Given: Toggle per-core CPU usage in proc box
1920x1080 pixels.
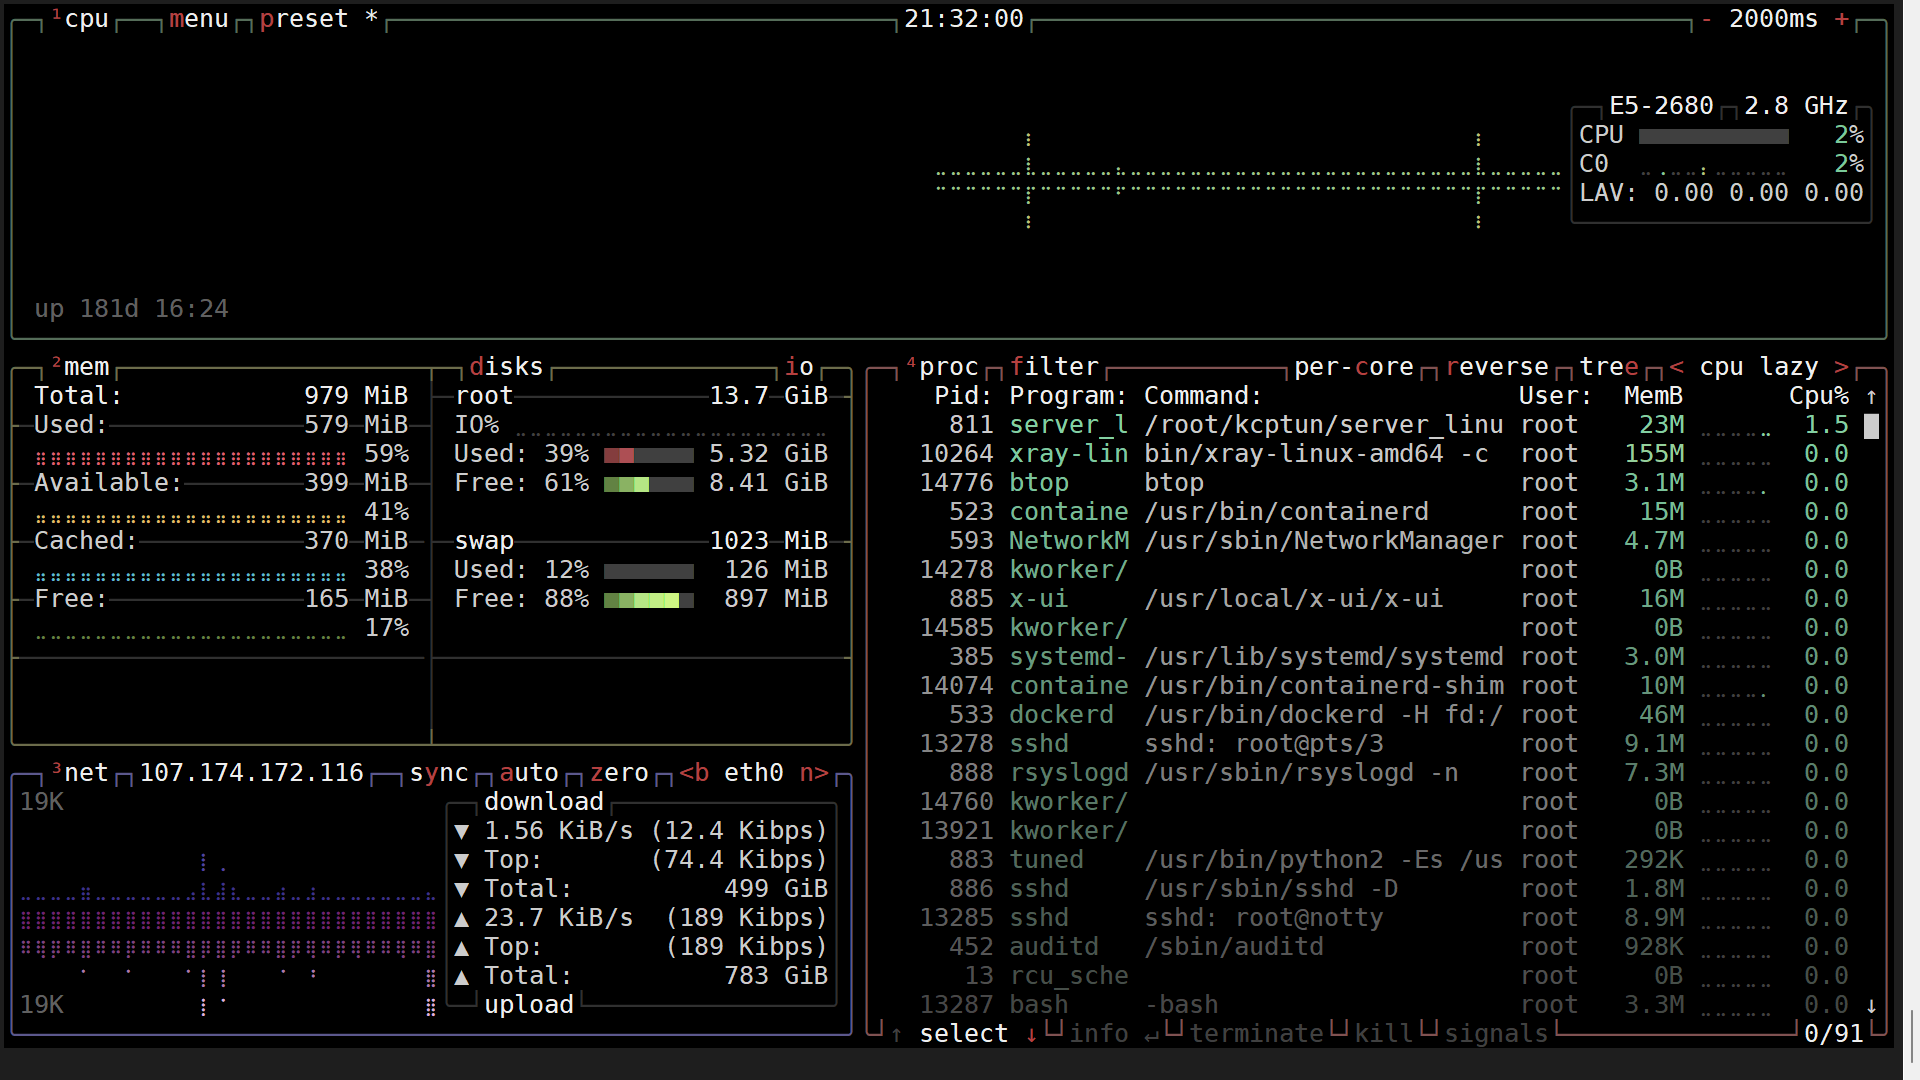Looking at the screenshot, I should 1353,367.
